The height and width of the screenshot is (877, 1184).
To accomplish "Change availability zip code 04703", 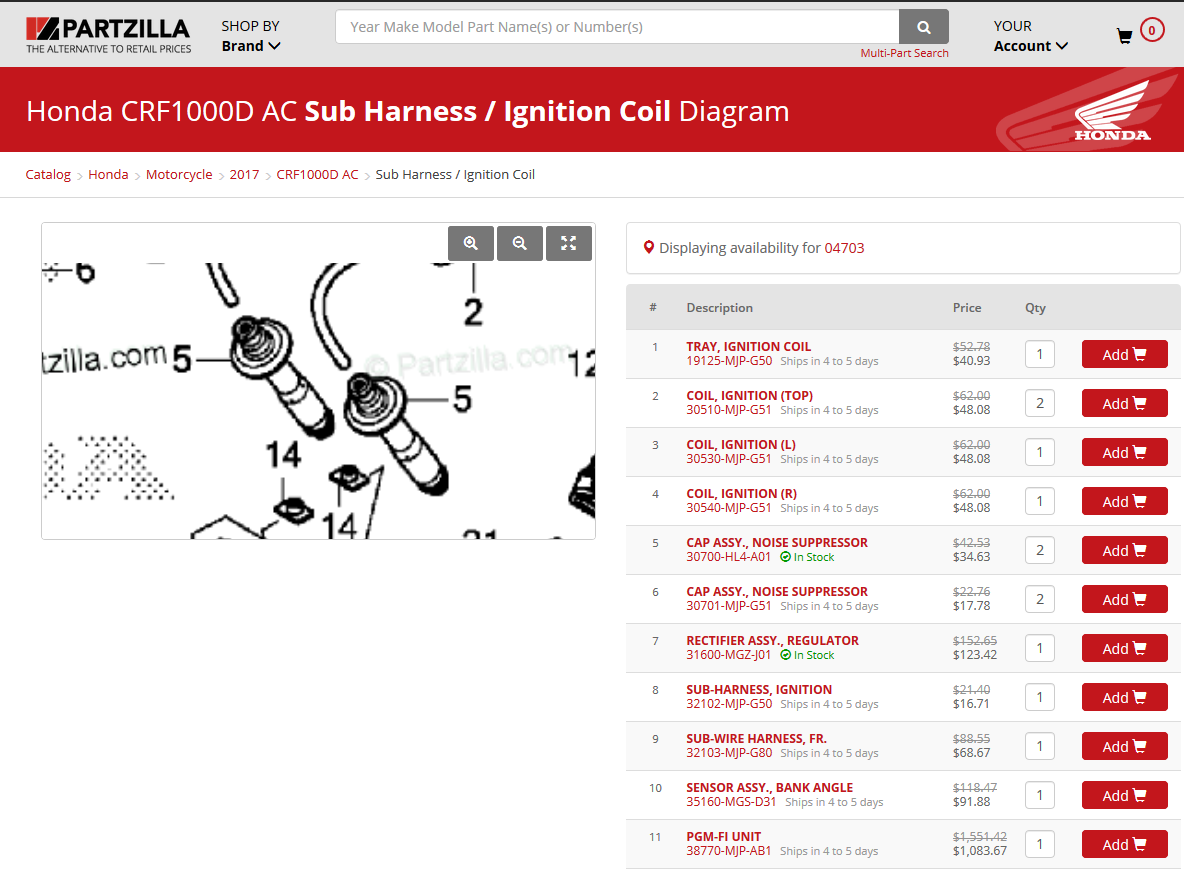I will pyautogui.click(x=844, y=248).
